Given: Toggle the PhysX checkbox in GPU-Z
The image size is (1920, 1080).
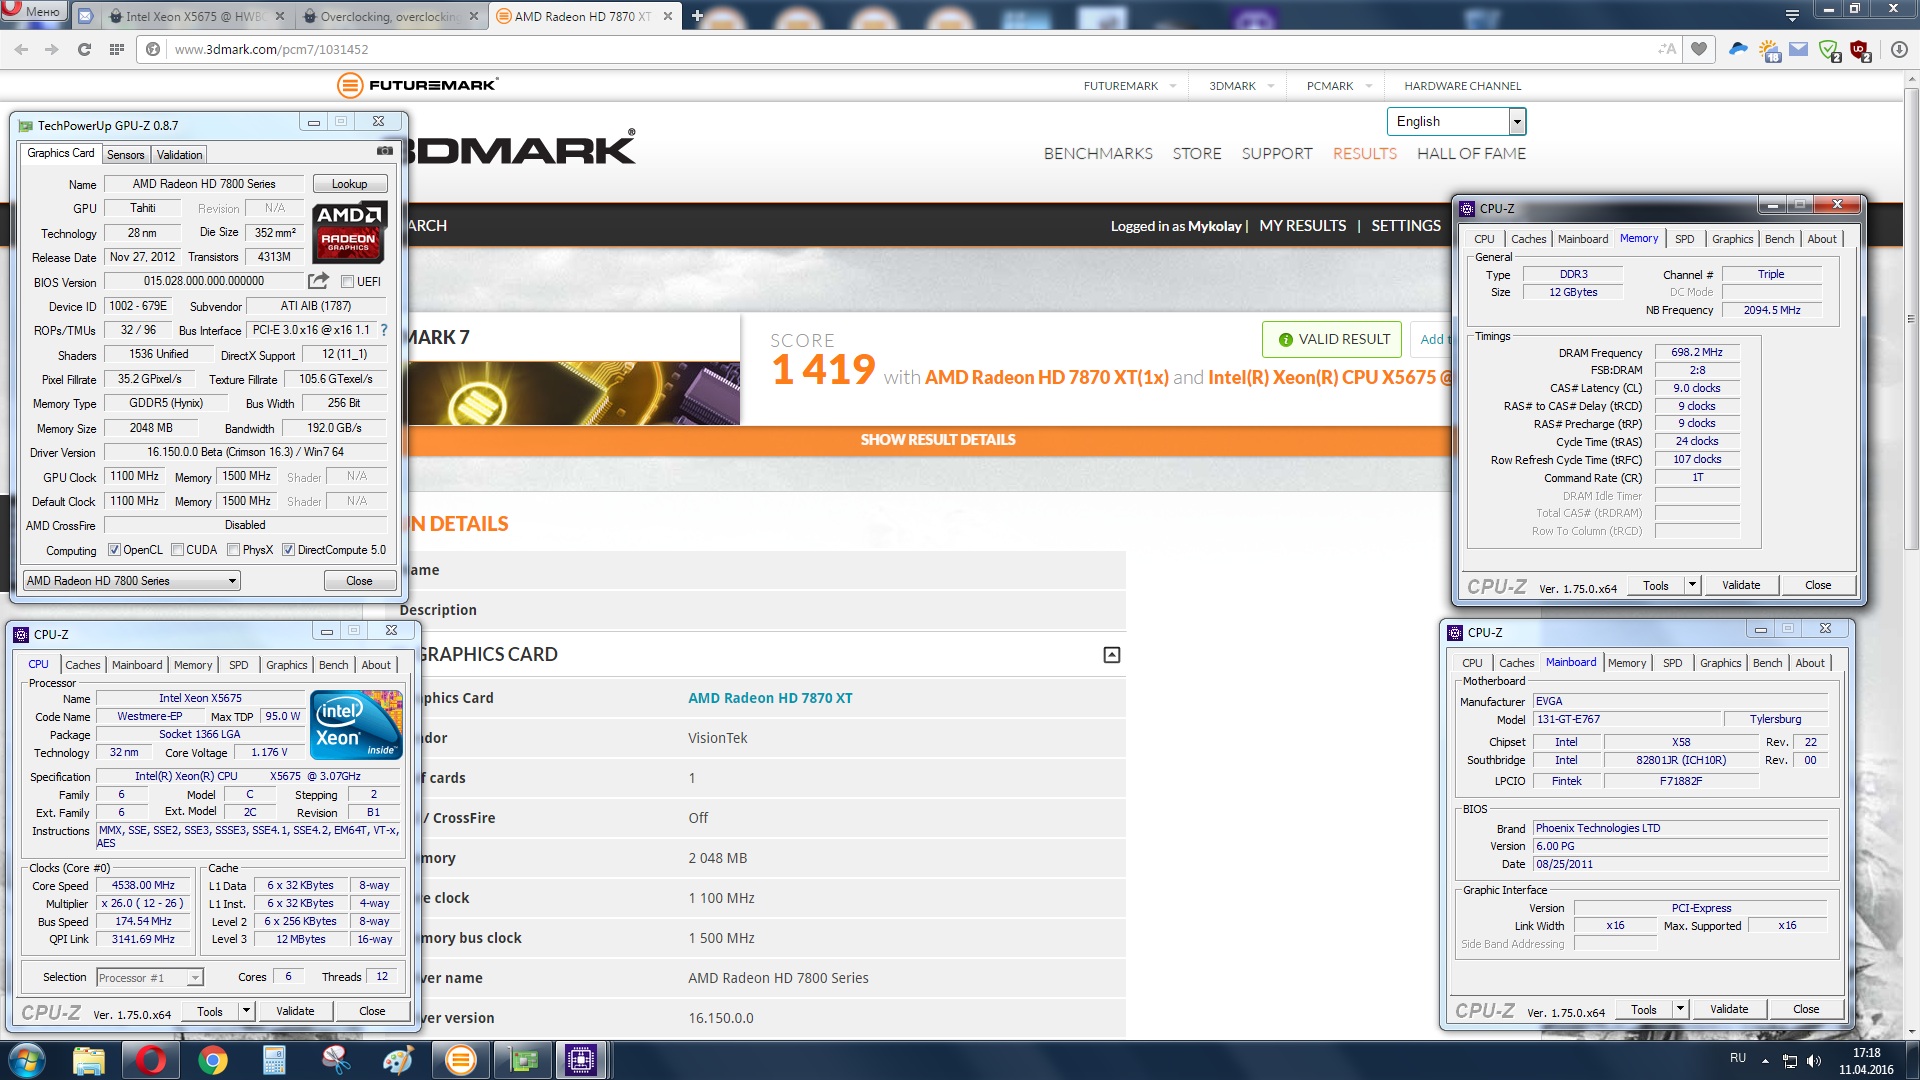Looking at the screenshot, I should [233, 550].
